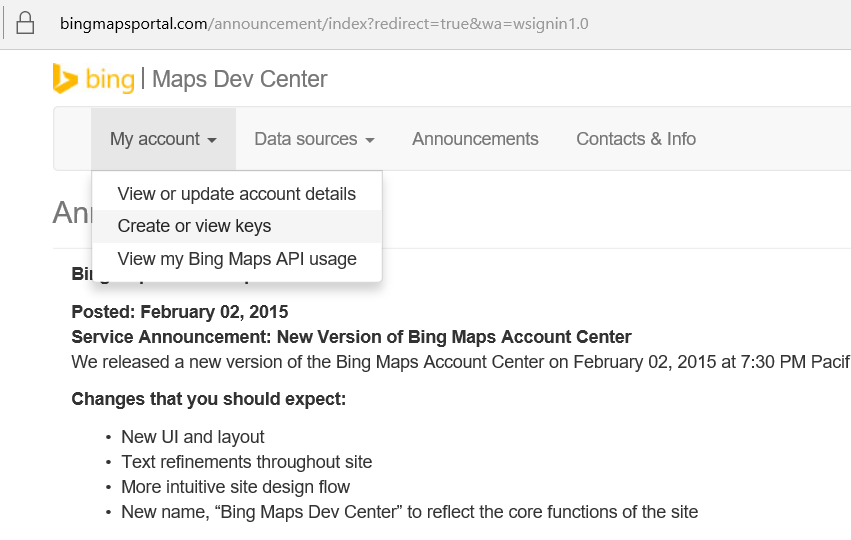851x540 pixels.
Task: Click the padlock icon in address bar
Action: click(25, 23)
